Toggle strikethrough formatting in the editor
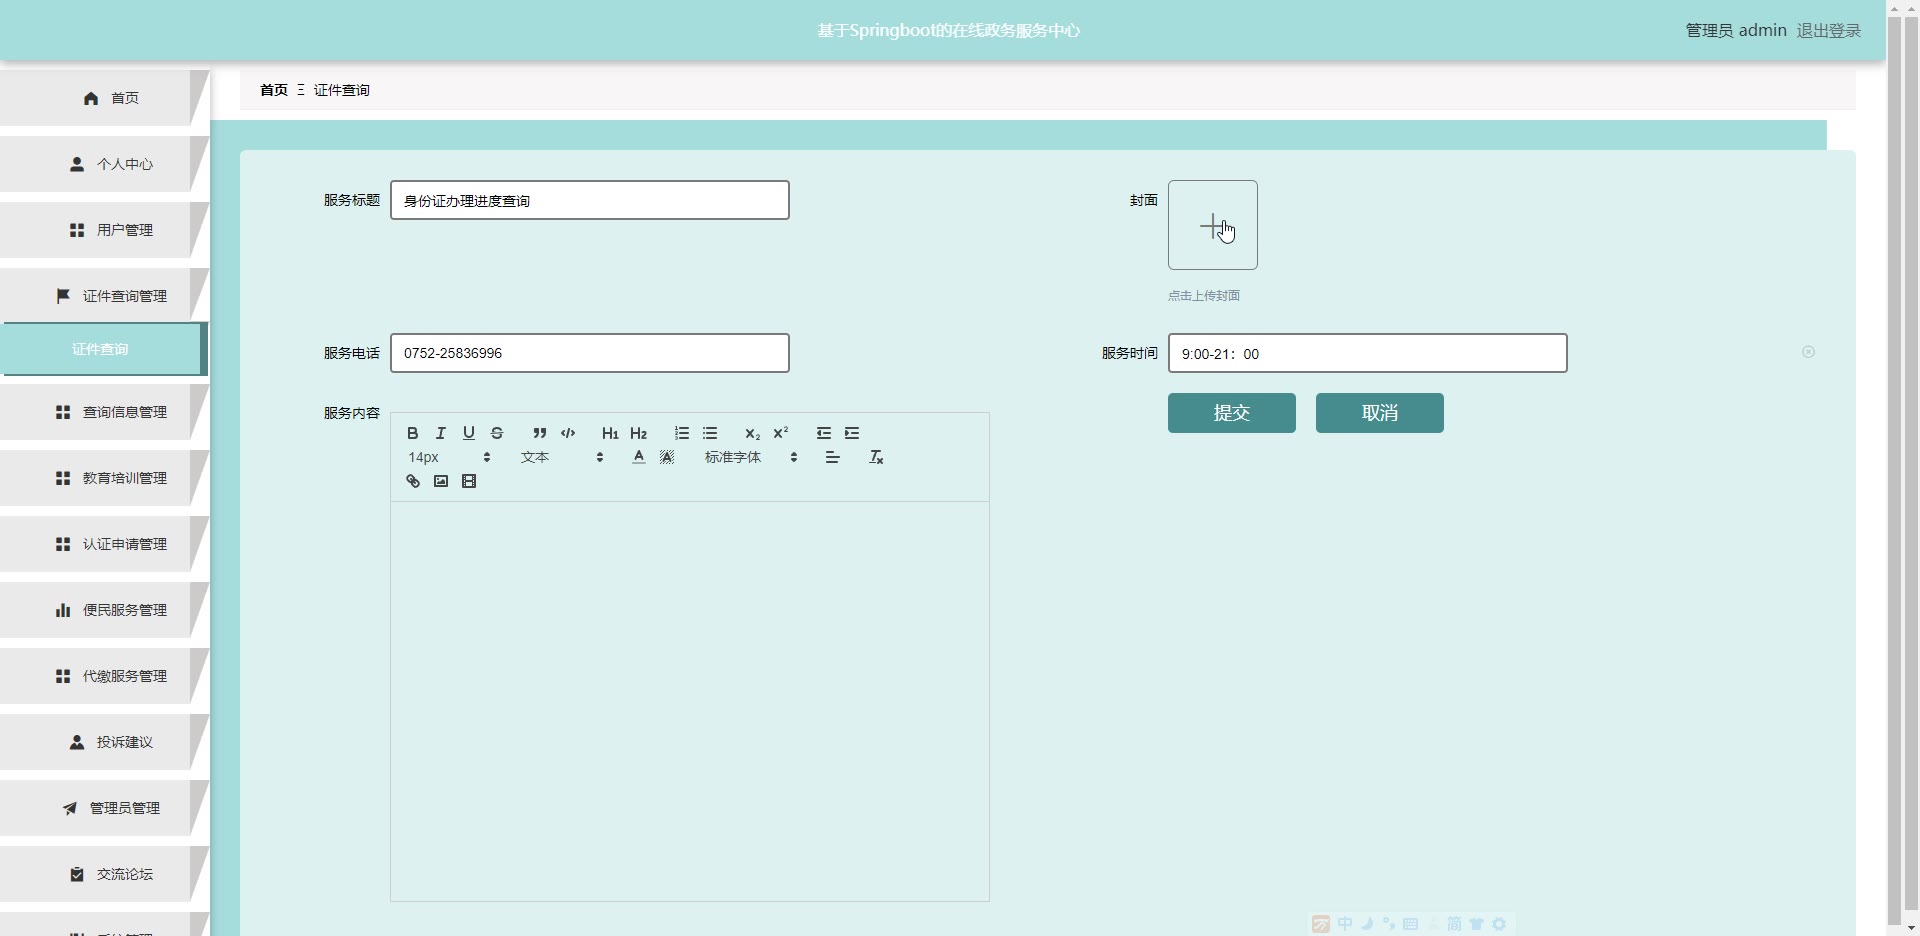1920x936 pixels. click(x=497, y=433)
